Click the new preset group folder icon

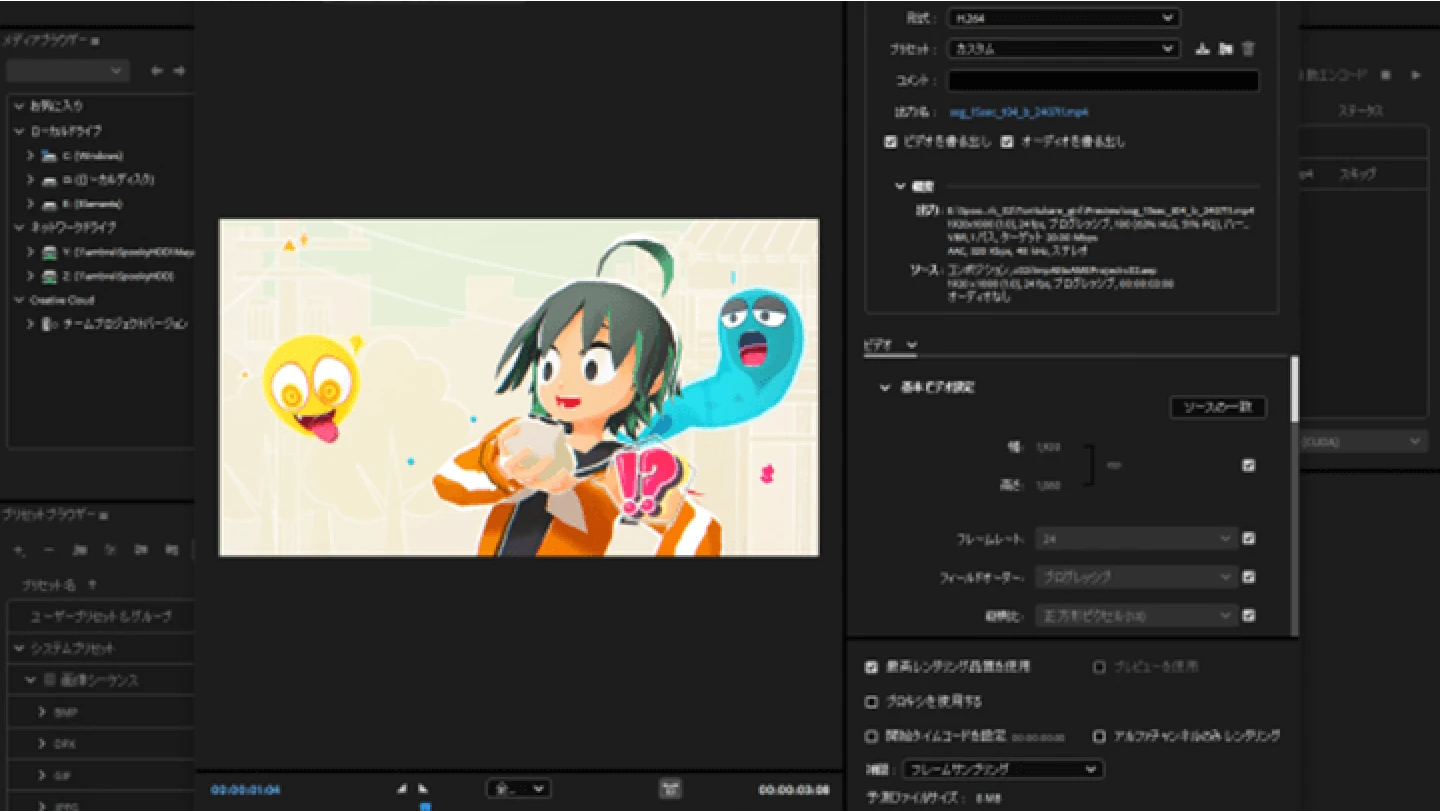[x=80, y=550]
